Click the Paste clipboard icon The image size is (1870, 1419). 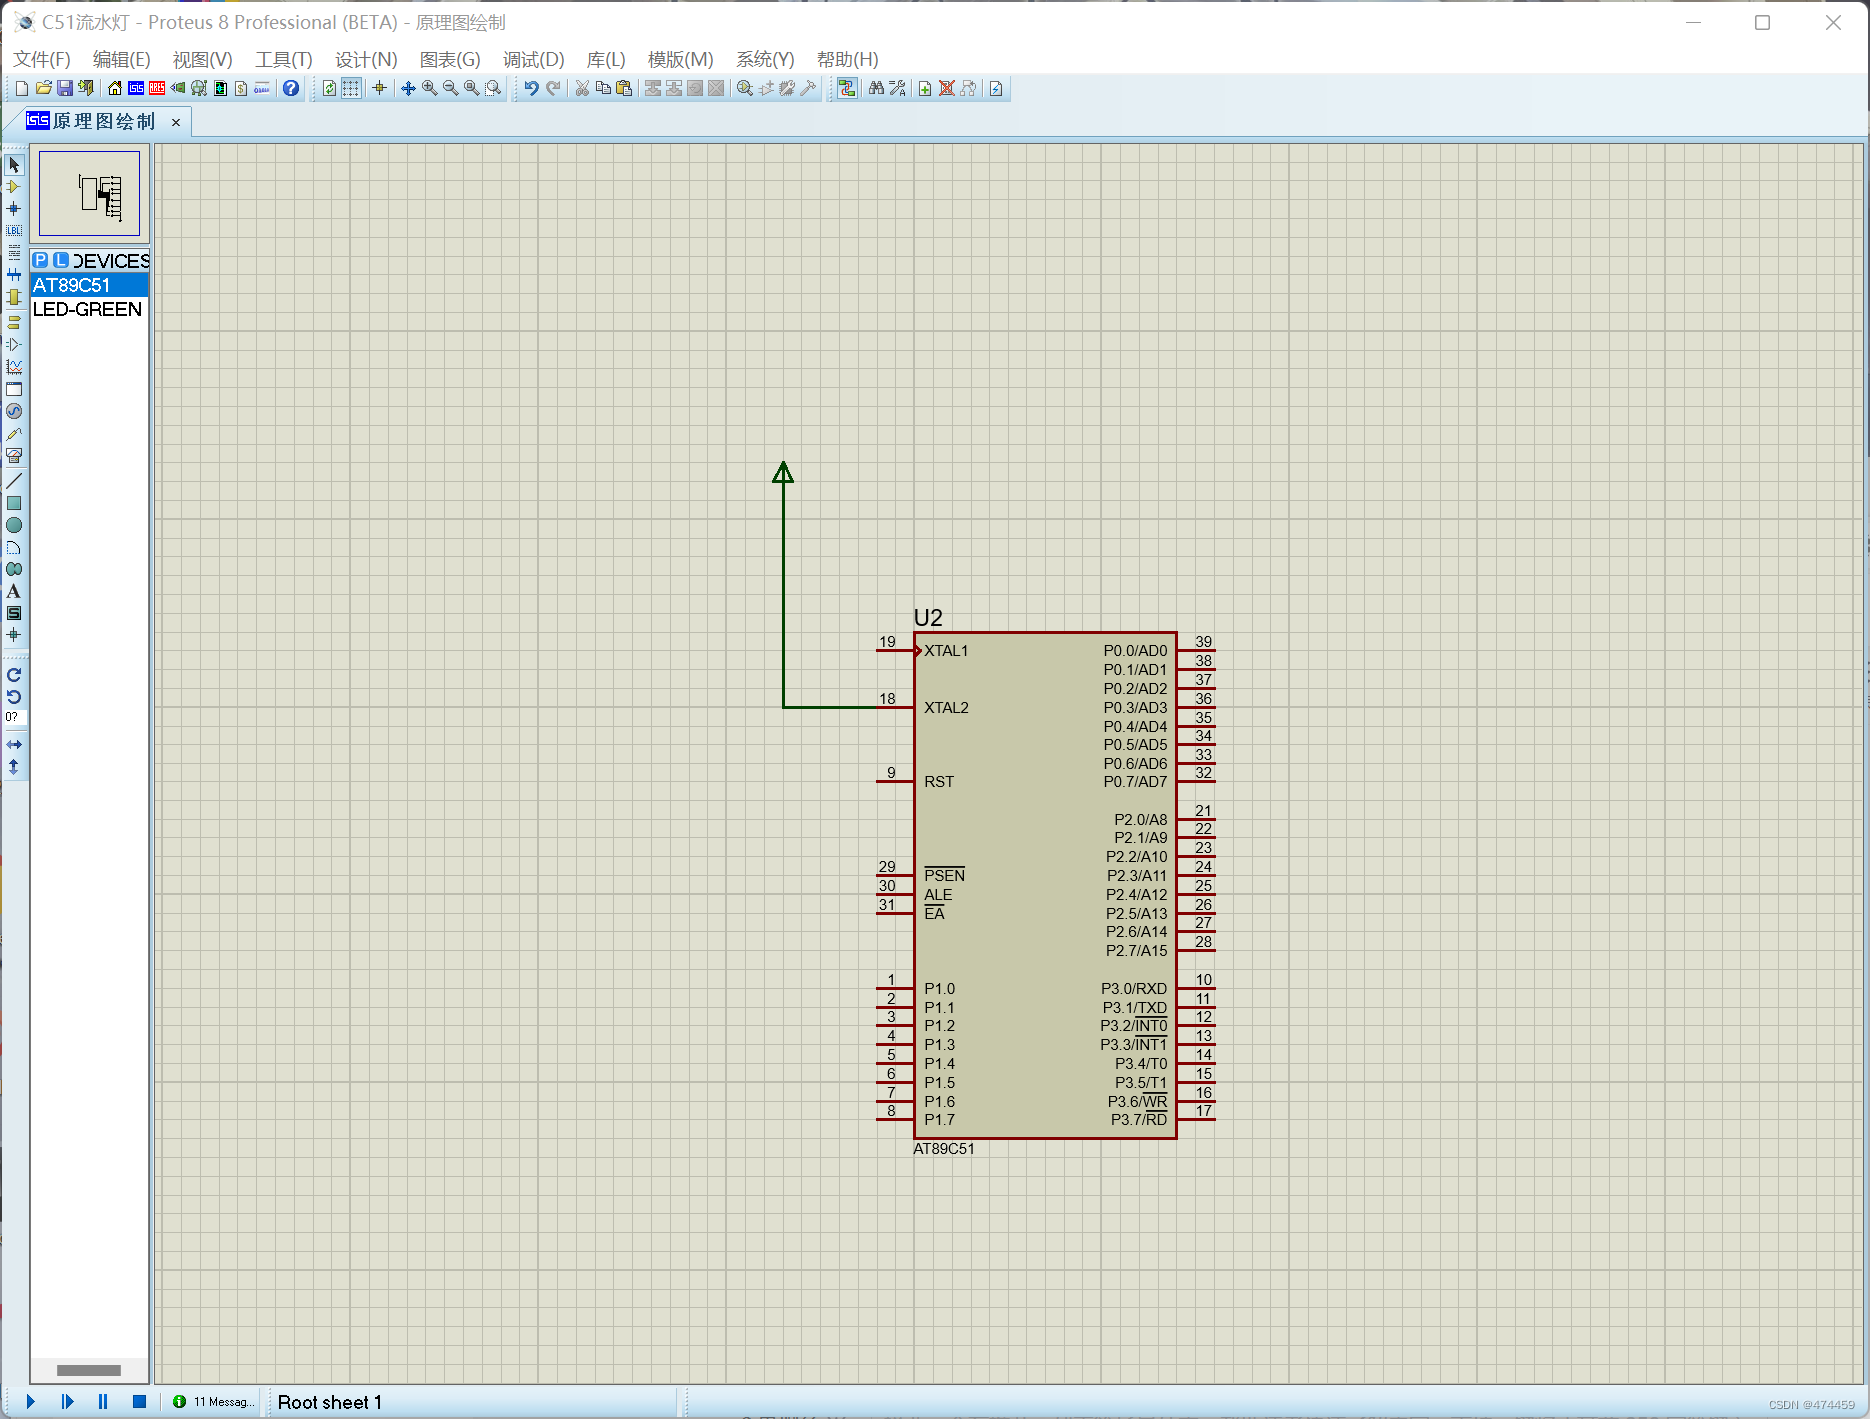click(624, 88)
